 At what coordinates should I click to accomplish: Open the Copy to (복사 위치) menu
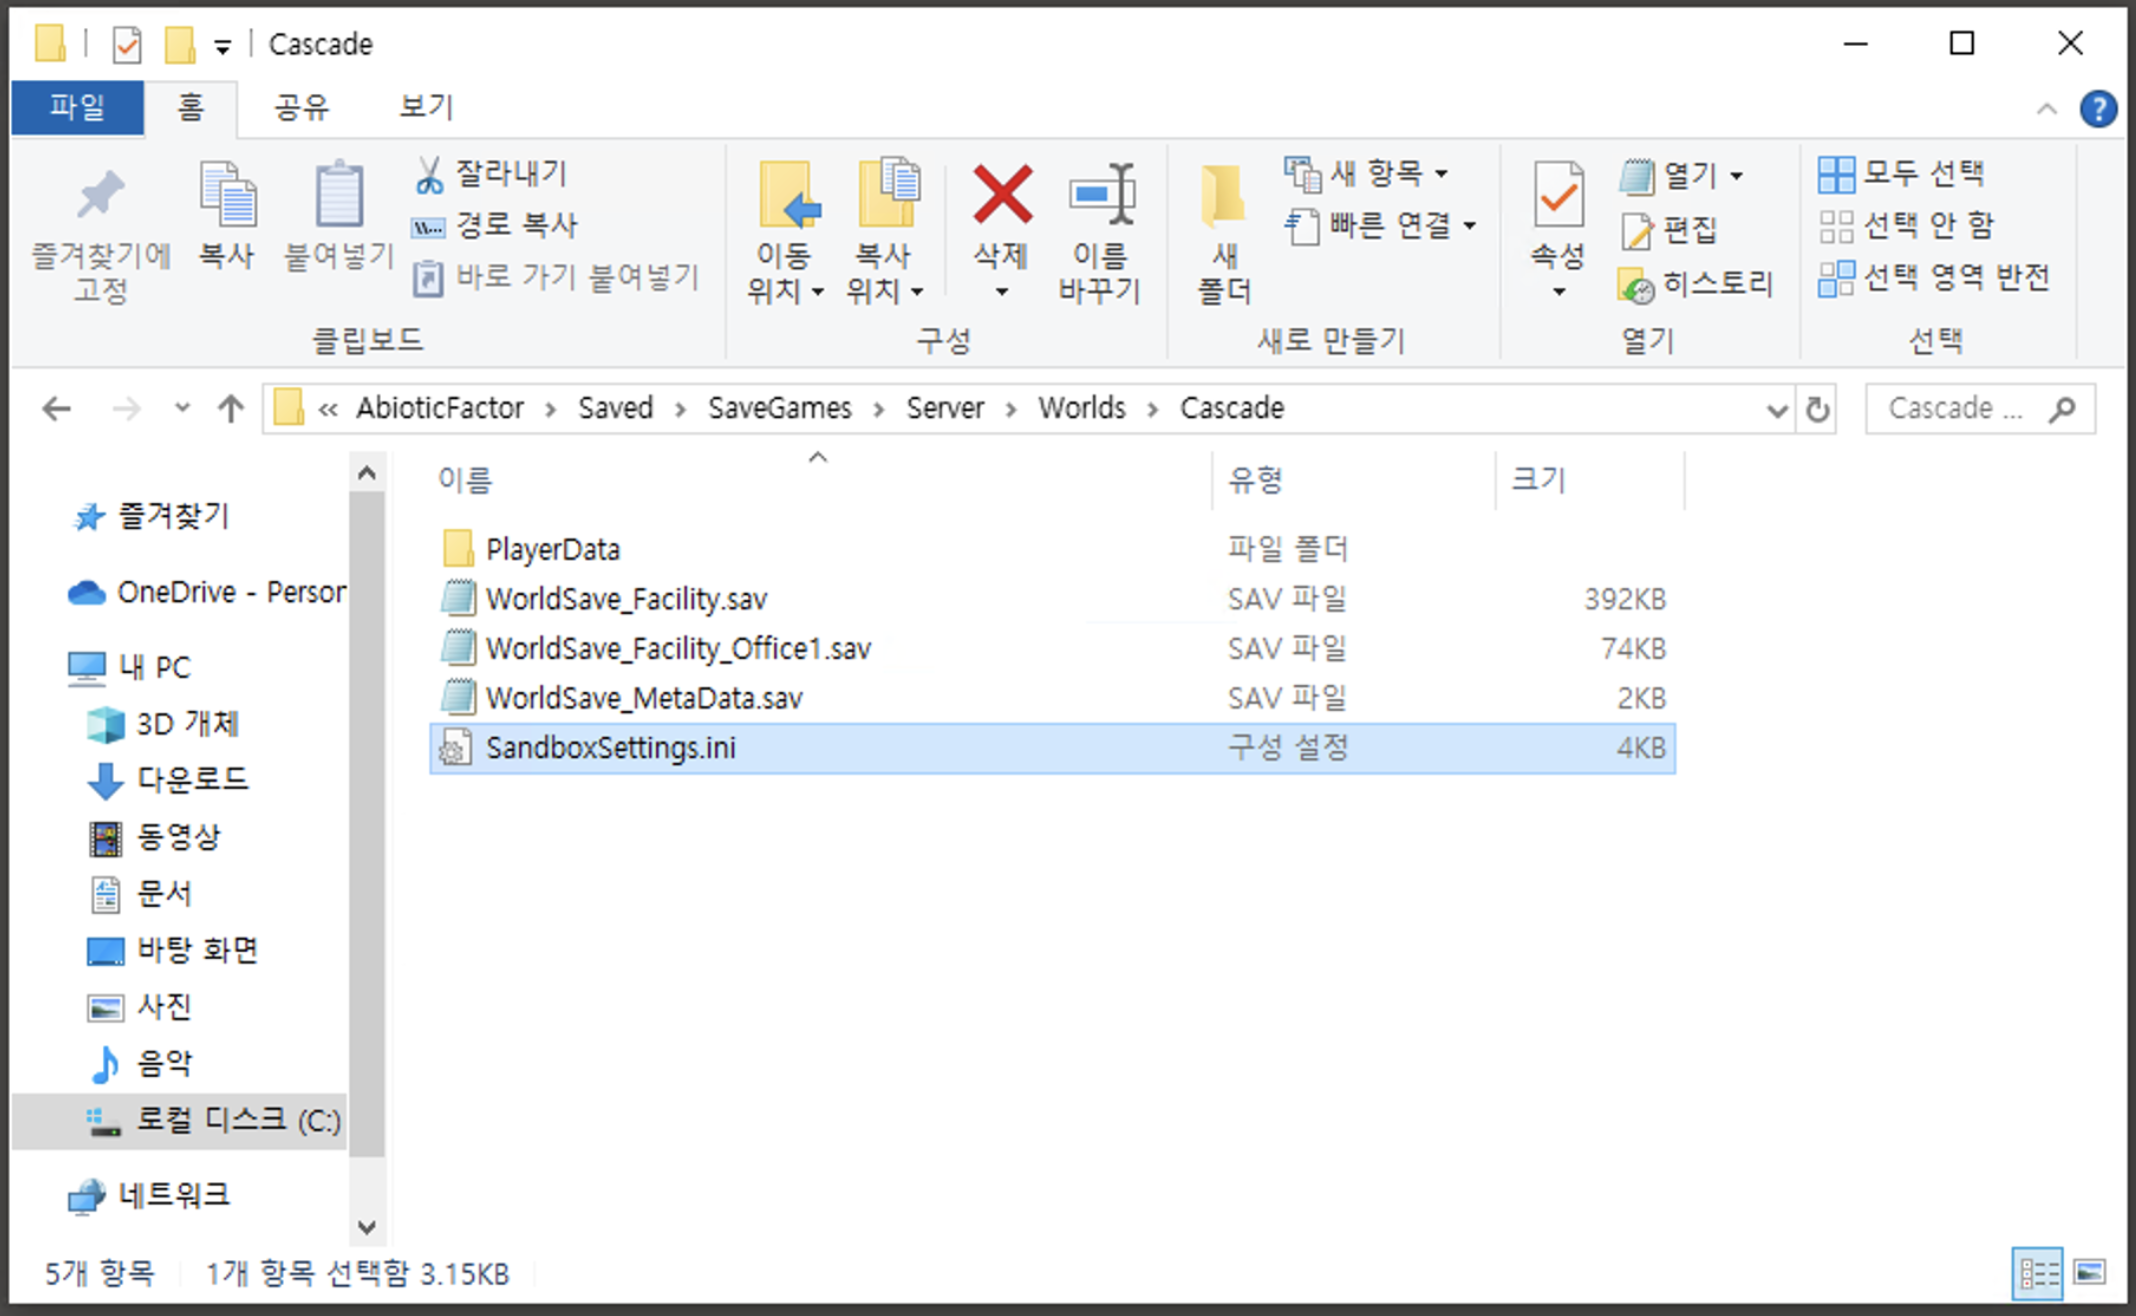tap(885, 232)
